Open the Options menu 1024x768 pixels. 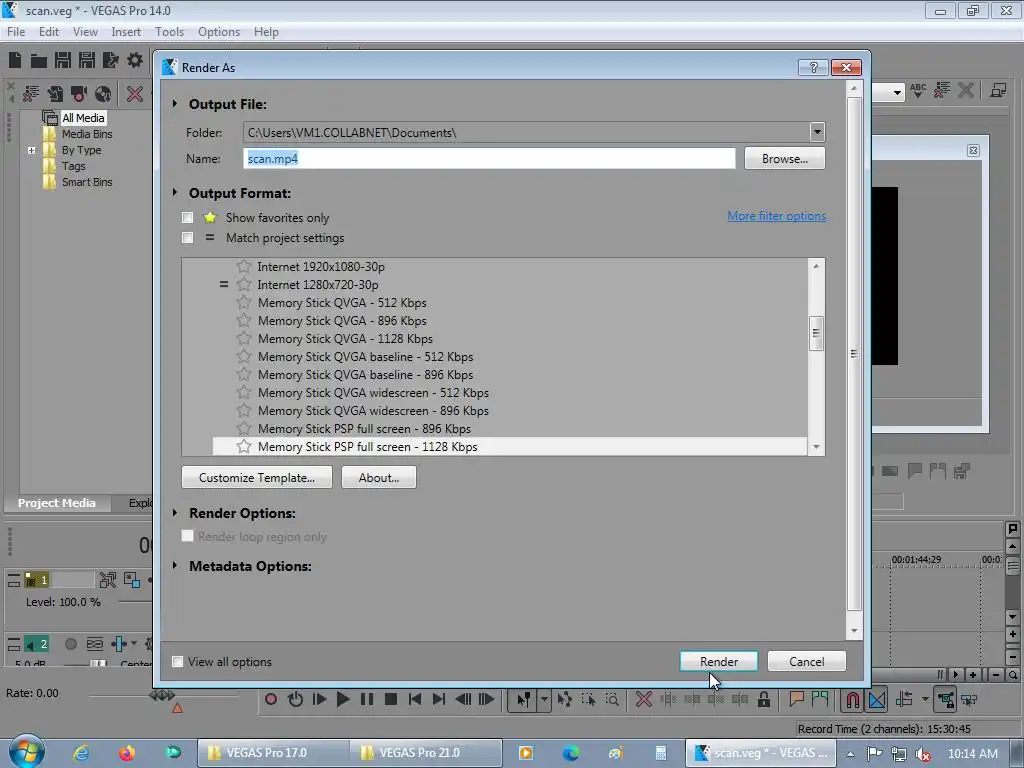(x=219, y=31)
